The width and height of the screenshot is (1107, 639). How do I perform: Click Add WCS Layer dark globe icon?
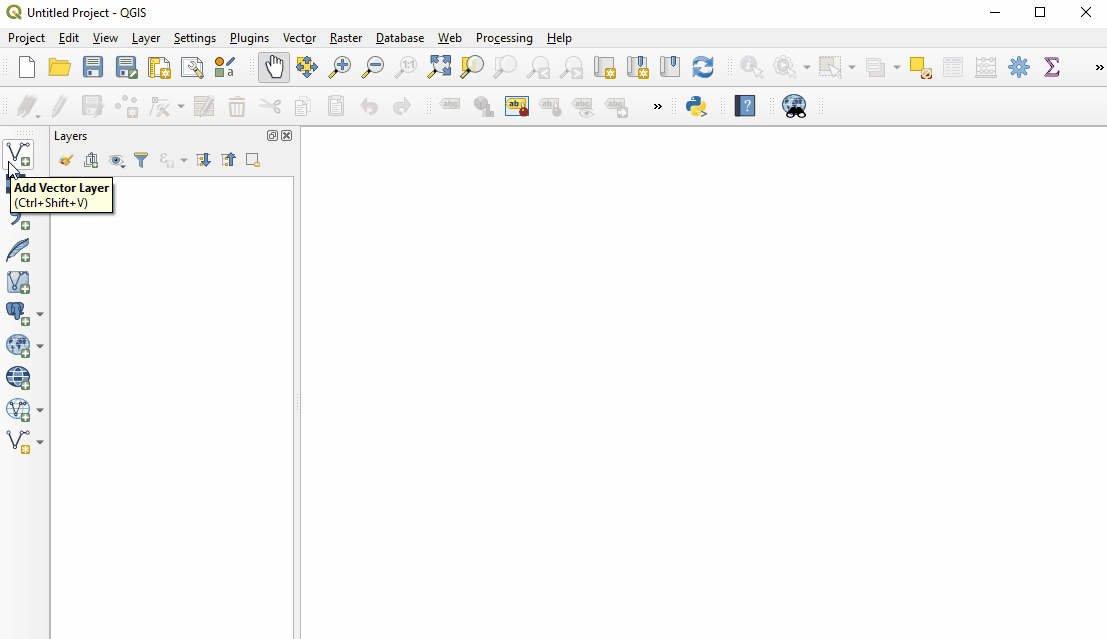click(18, 378)
